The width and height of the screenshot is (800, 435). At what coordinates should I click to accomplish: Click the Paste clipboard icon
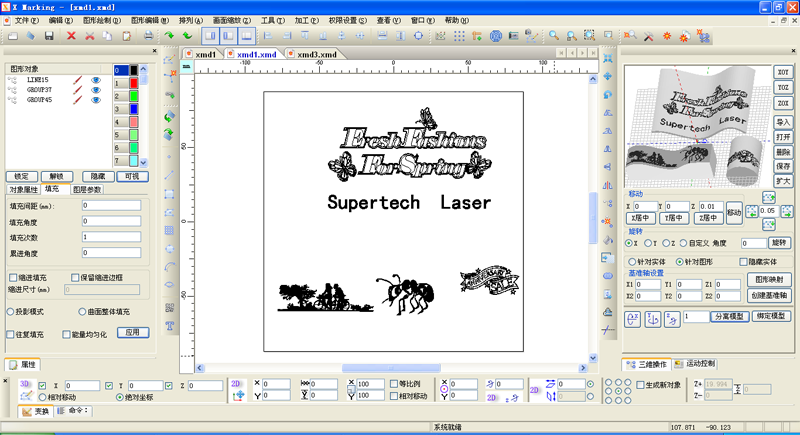pyautogui.click(x=128, y=36)
